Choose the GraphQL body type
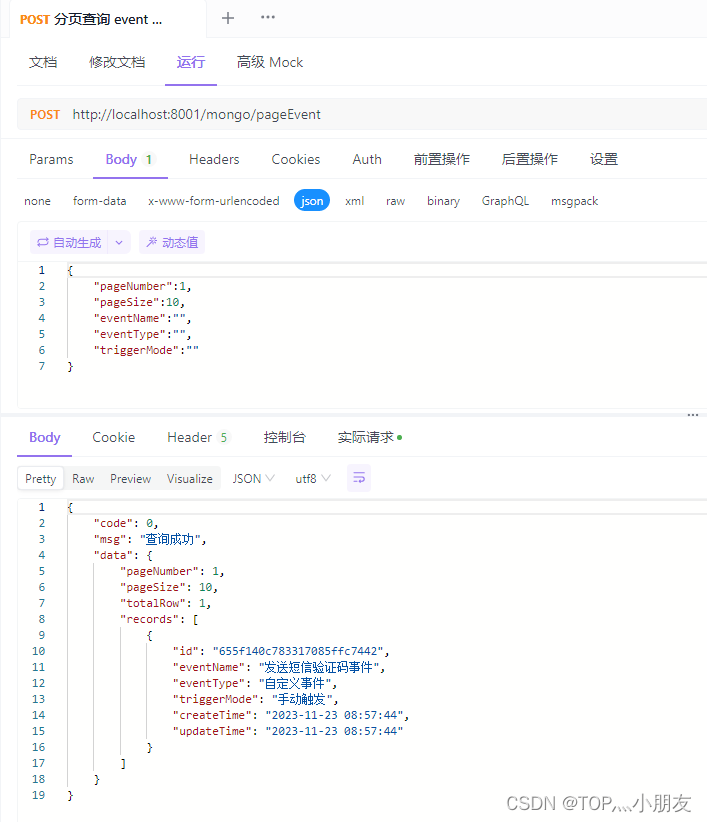Viewport: 707px width, 822px height. click(505, 201)
